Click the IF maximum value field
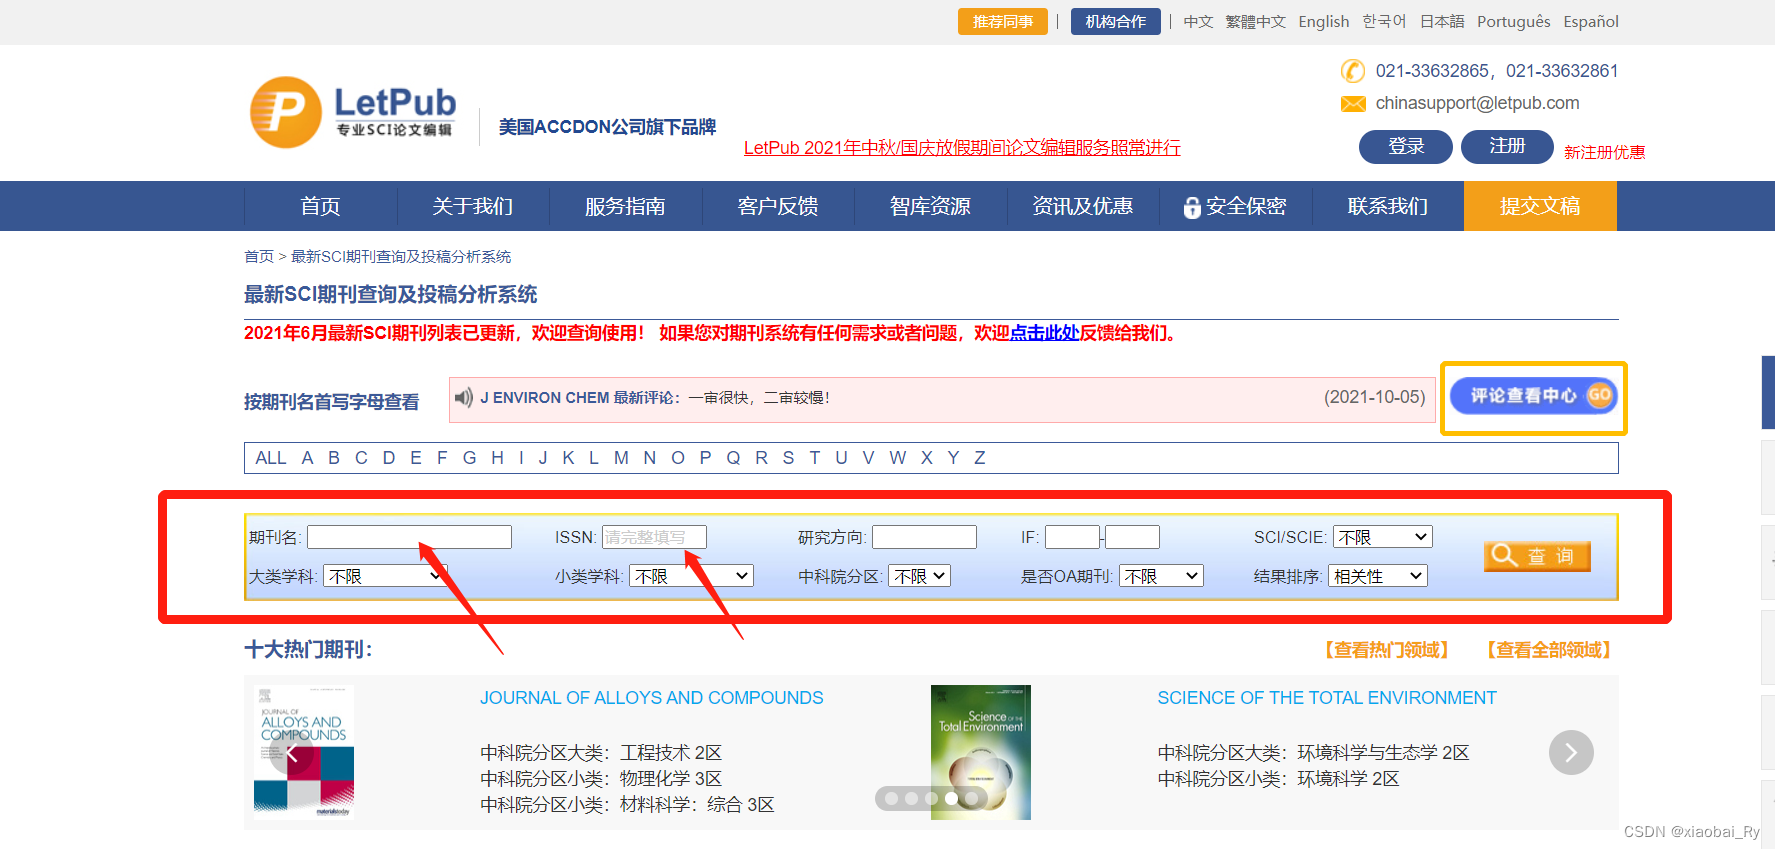This screenshot has height=849, width=1775. 1132,537
